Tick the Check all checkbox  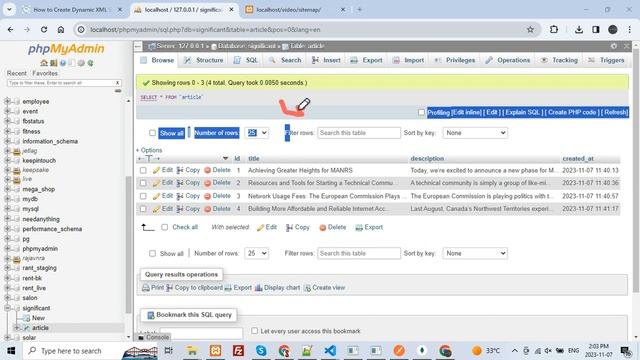tap(164, 227)
